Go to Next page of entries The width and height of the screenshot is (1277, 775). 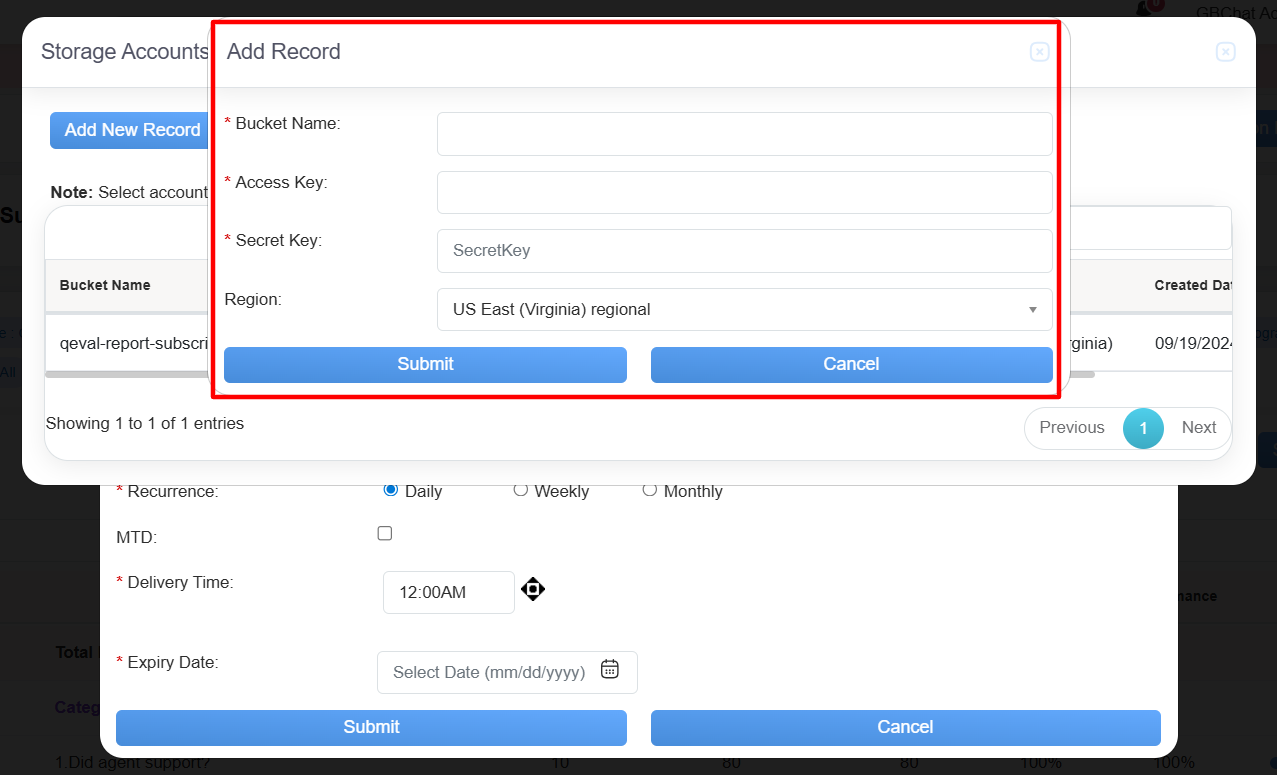[1198, 428]
